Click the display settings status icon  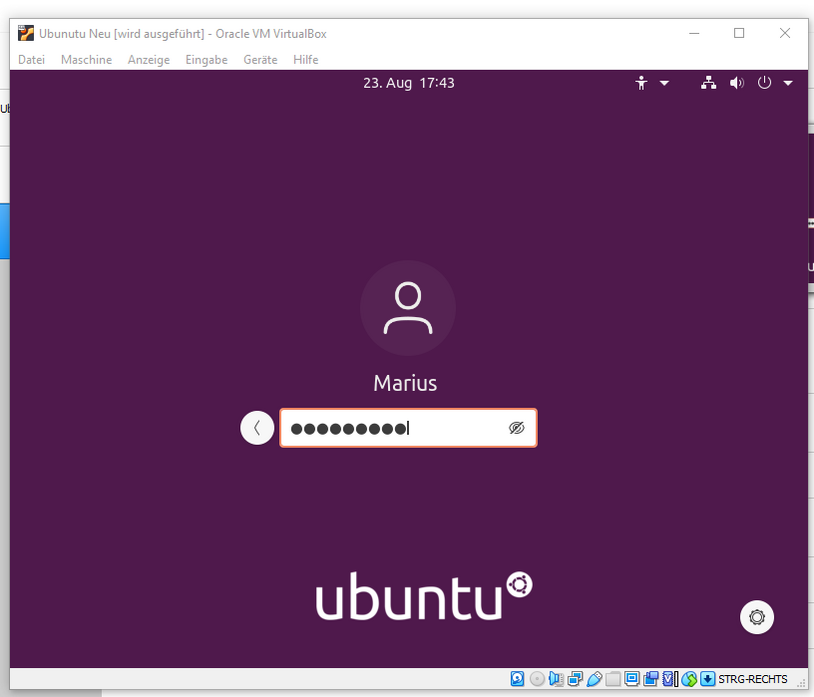click(x=632, y=679)
